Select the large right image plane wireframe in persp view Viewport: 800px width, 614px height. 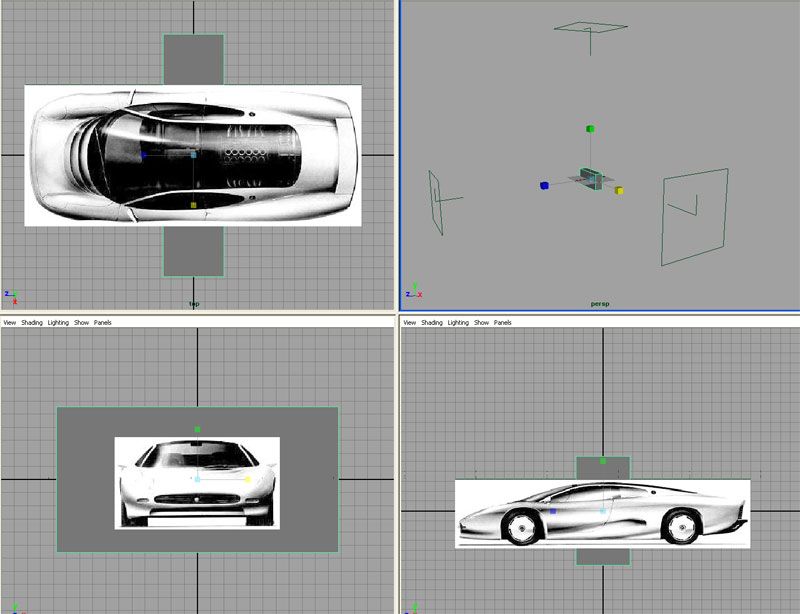pos(695,217)
